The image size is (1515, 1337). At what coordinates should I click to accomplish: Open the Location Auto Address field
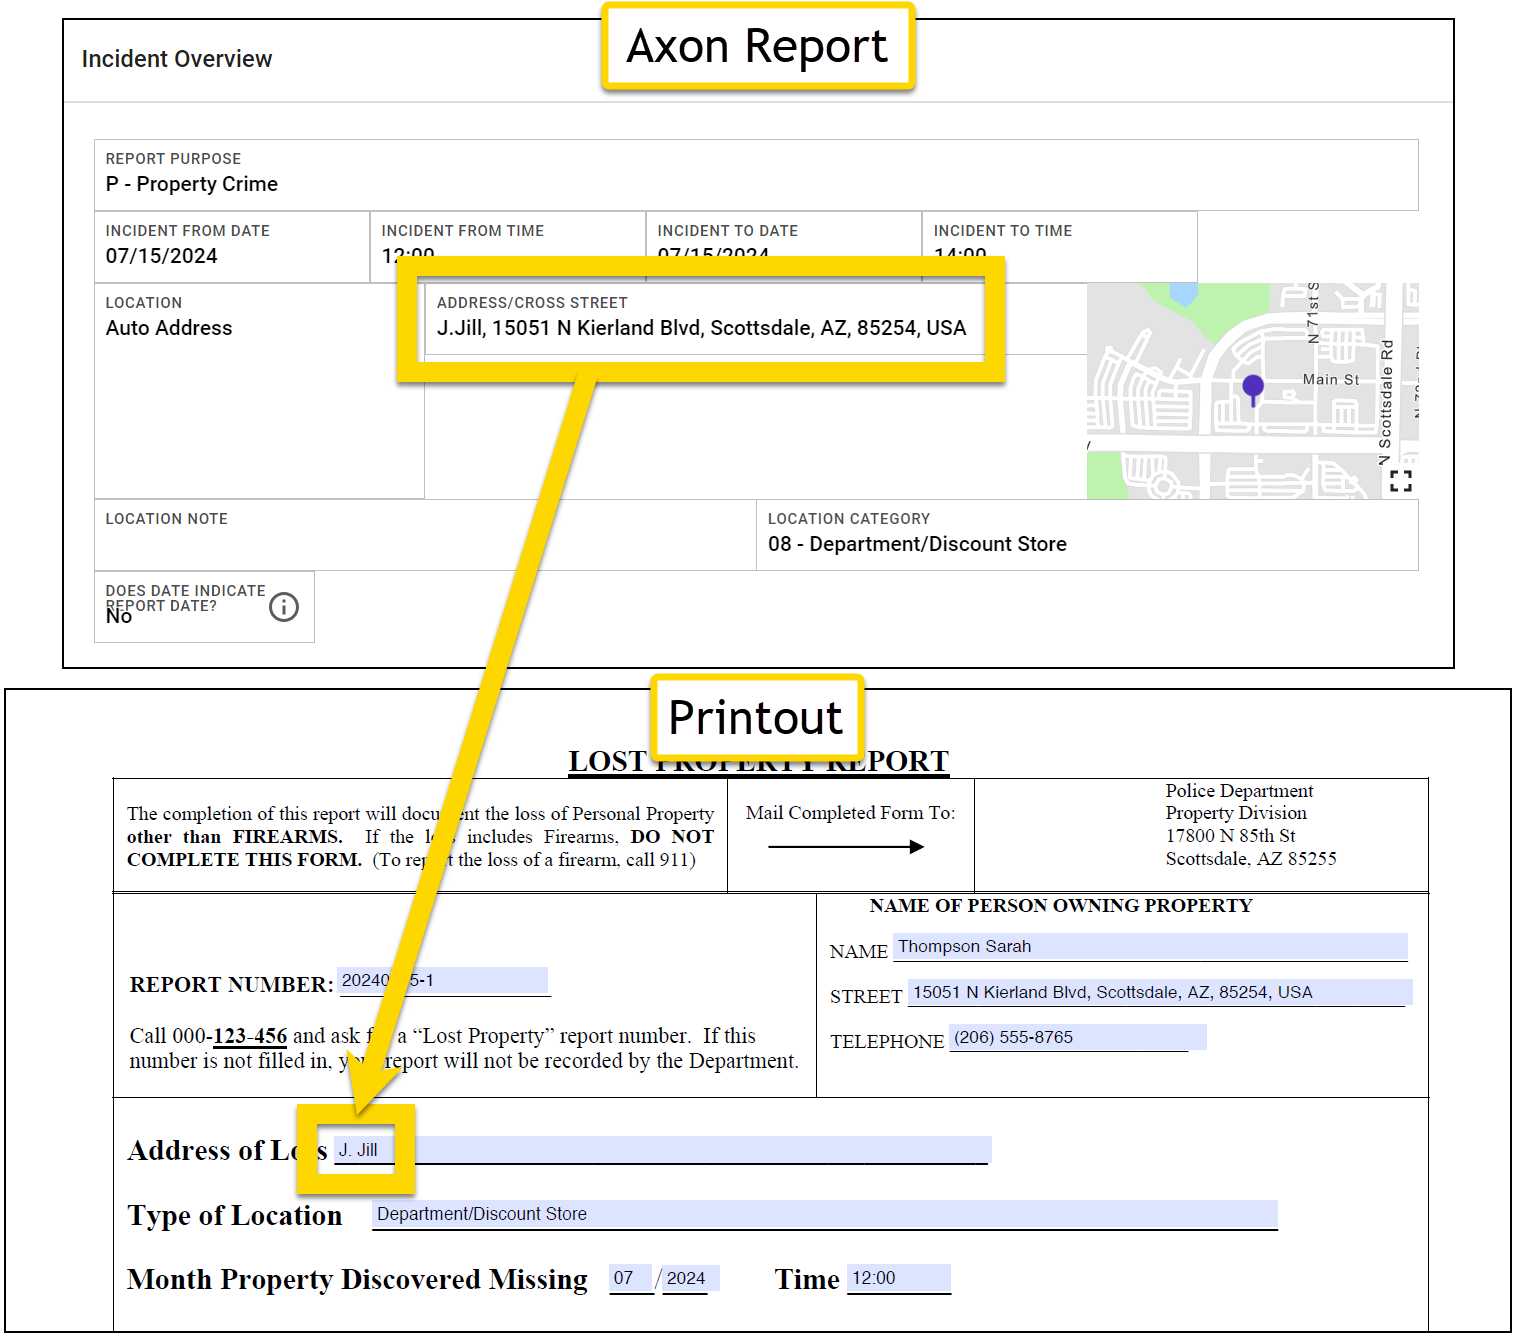[258, 390]
